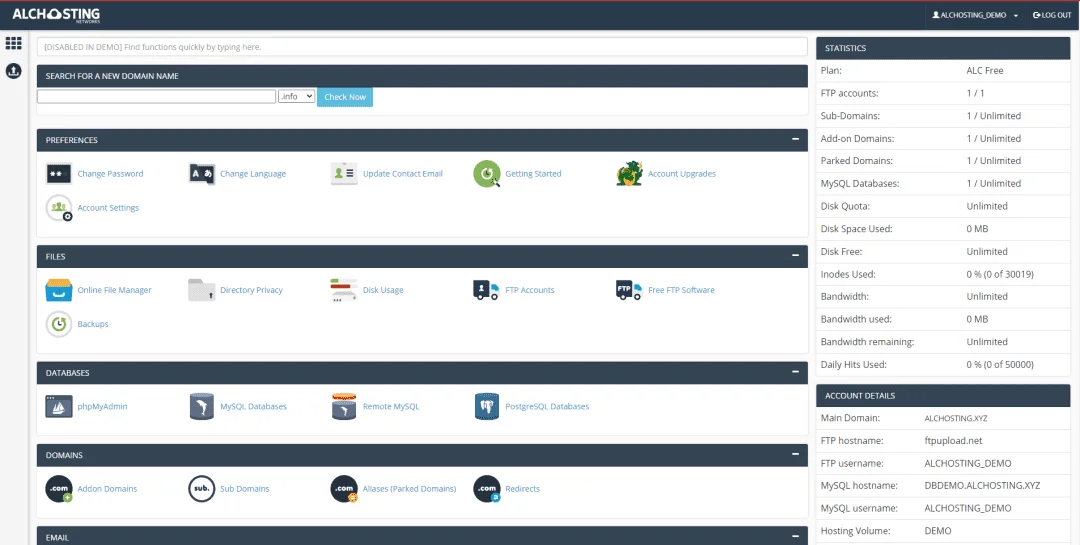This screenshot has width=1080, height=545.
Task: Collapse the Files section
Action: click(796, 256)
